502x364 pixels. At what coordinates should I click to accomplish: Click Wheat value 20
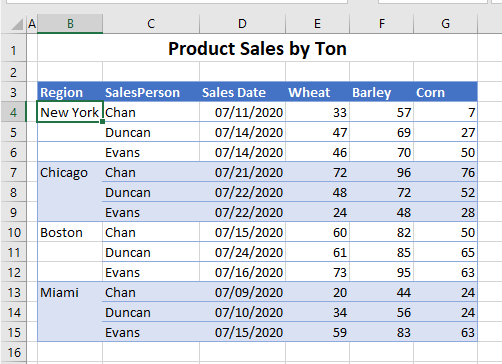click(317, 292)
